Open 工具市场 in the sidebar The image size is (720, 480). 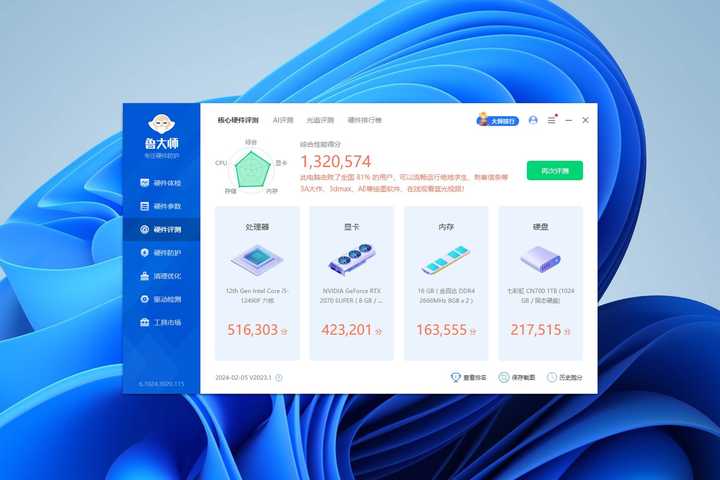click(161, 322)
